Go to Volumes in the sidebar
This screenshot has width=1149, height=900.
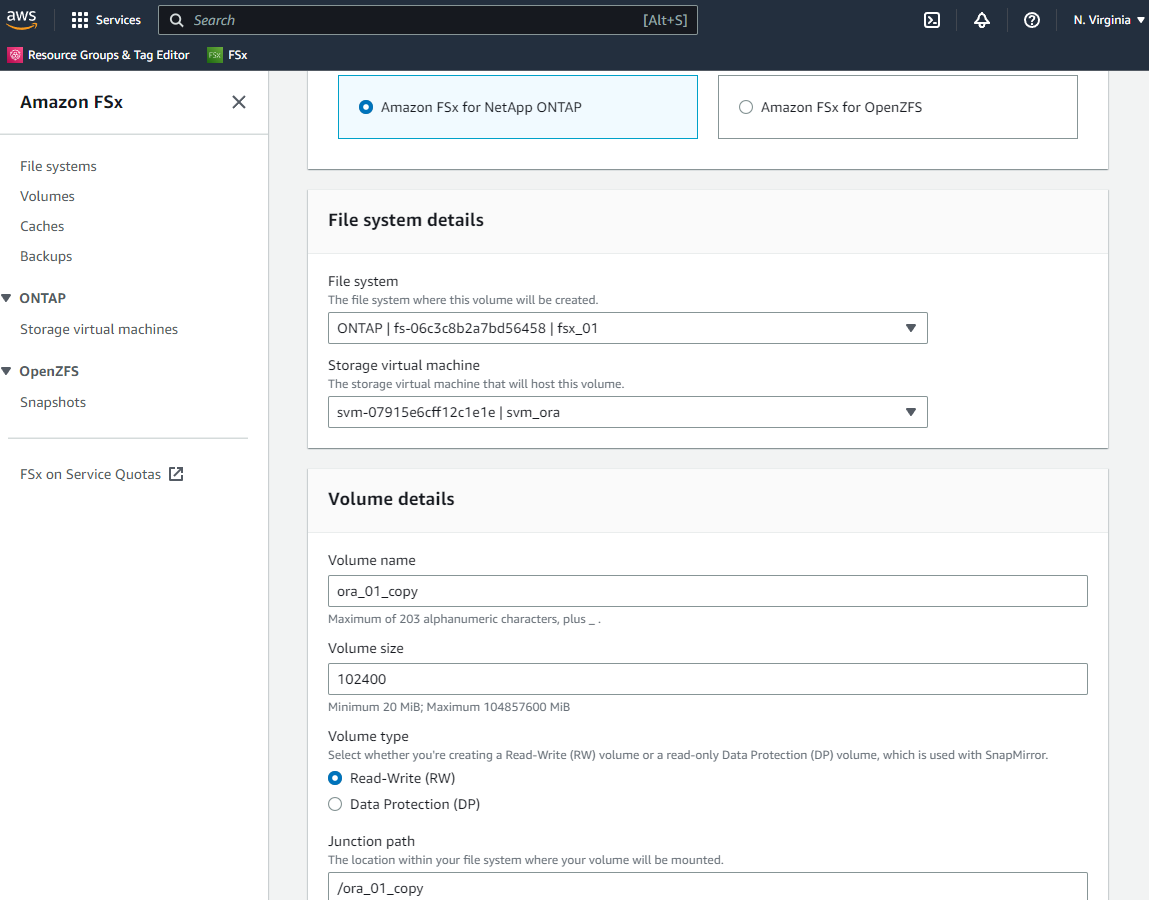[x=47, y=196]
